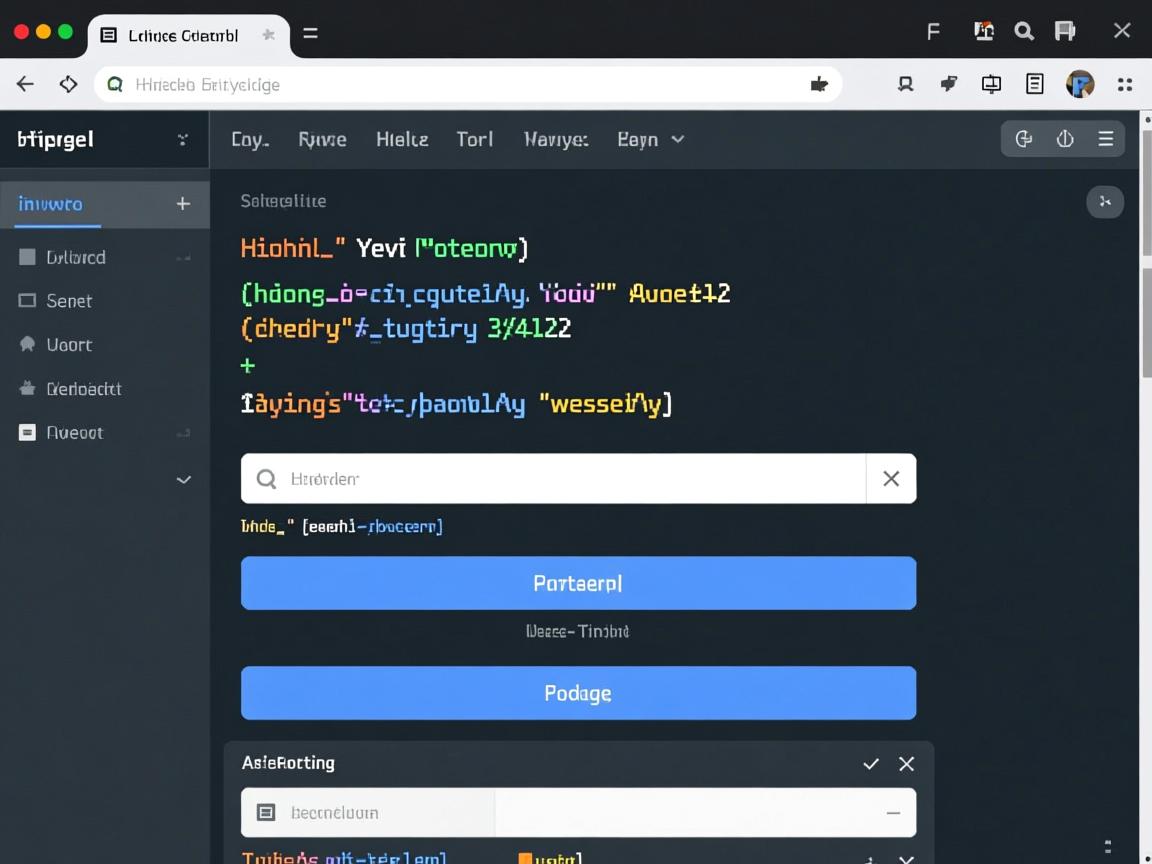Click the half-circle contrast toggle icon
This screenshot has height=864, width=1152.
click(x=1065, y=139)
